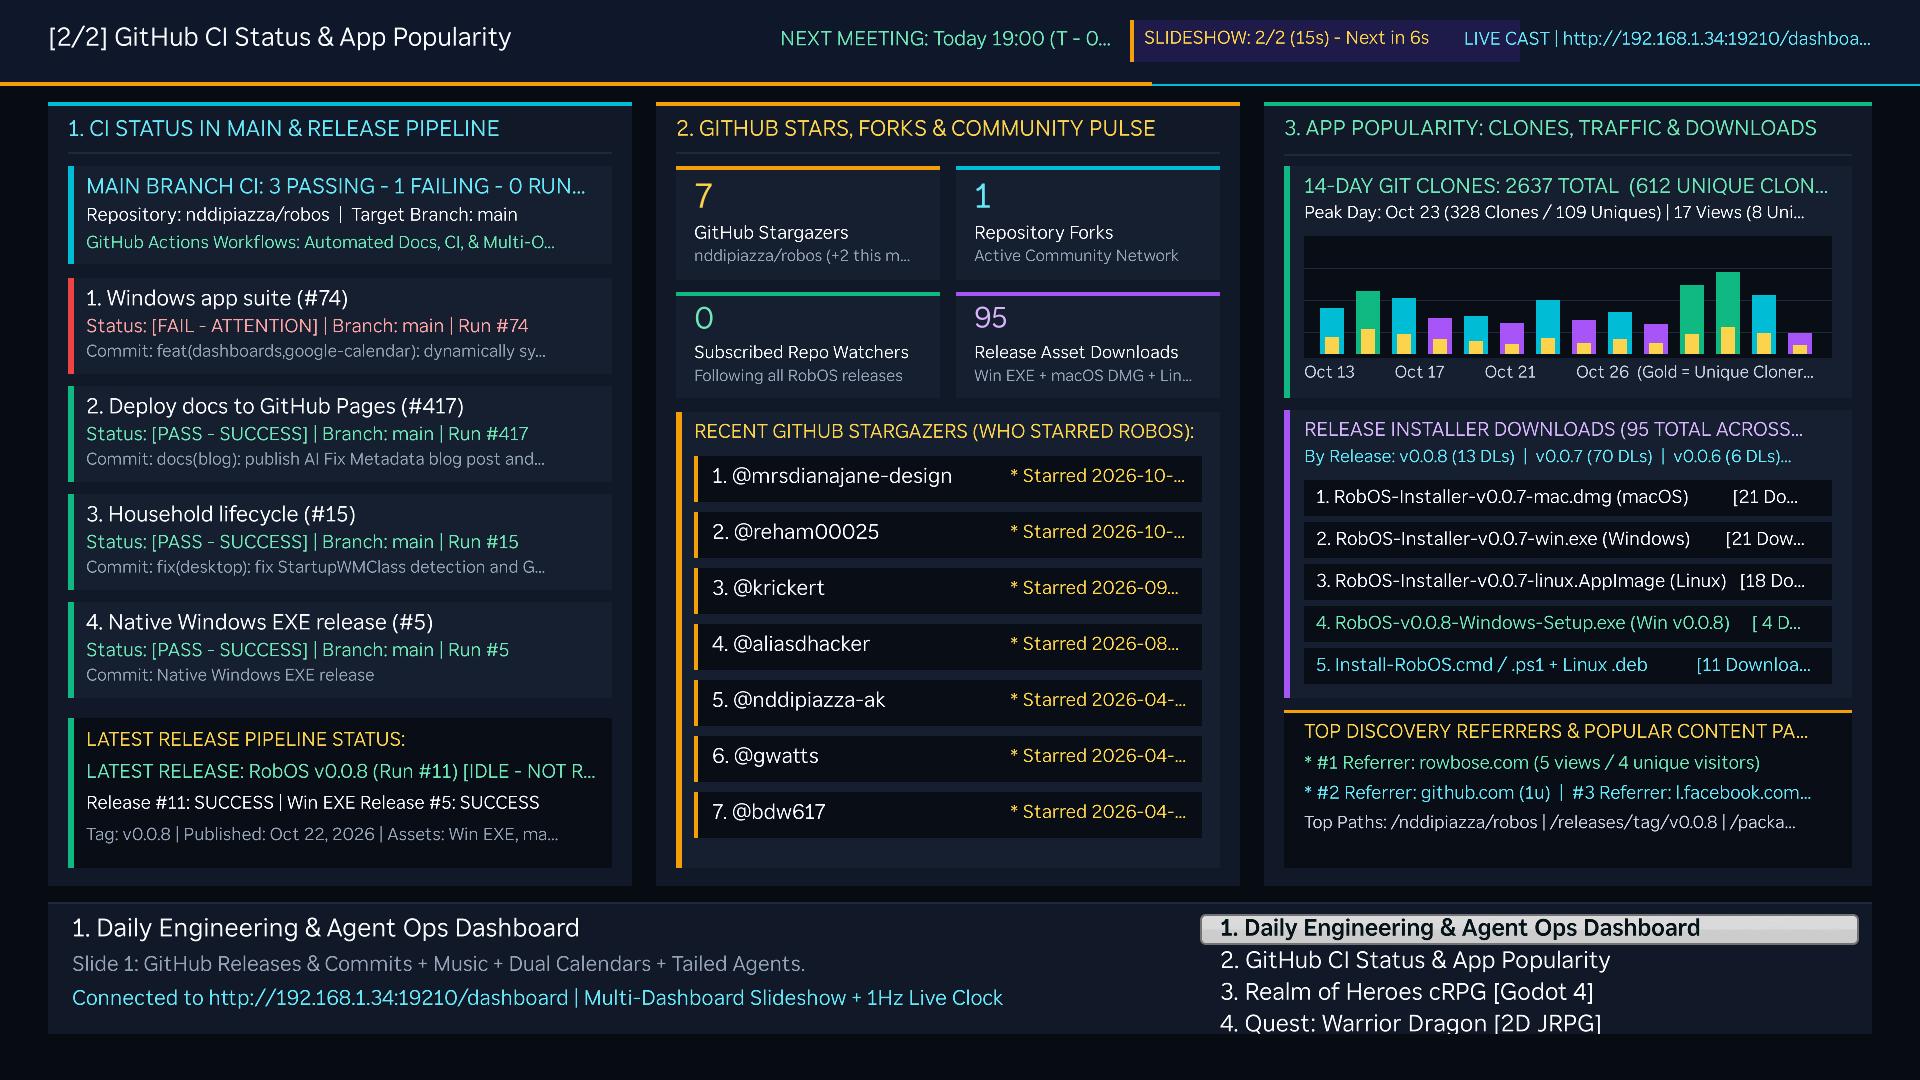Click the Release Asset Downloads 95 card
The width and height of the screenshot is (1920, 1080).
(x=1088, y=345)
